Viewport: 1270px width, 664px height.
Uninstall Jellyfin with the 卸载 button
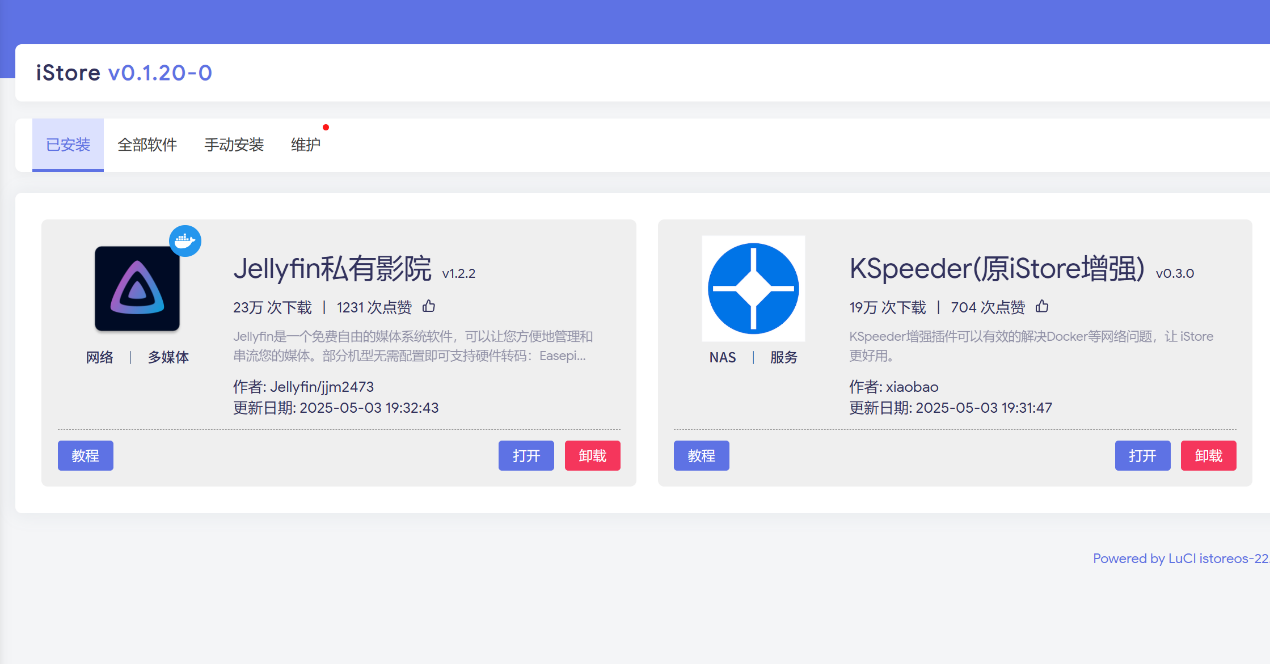click(592, 456)
